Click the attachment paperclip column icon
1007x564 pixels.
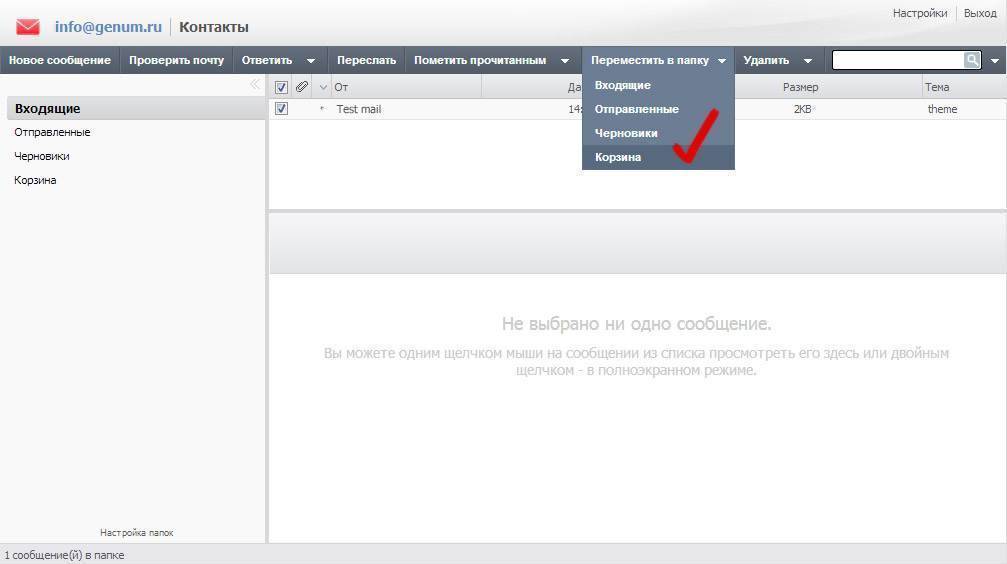pyautogui.click(x=302, y=87)
